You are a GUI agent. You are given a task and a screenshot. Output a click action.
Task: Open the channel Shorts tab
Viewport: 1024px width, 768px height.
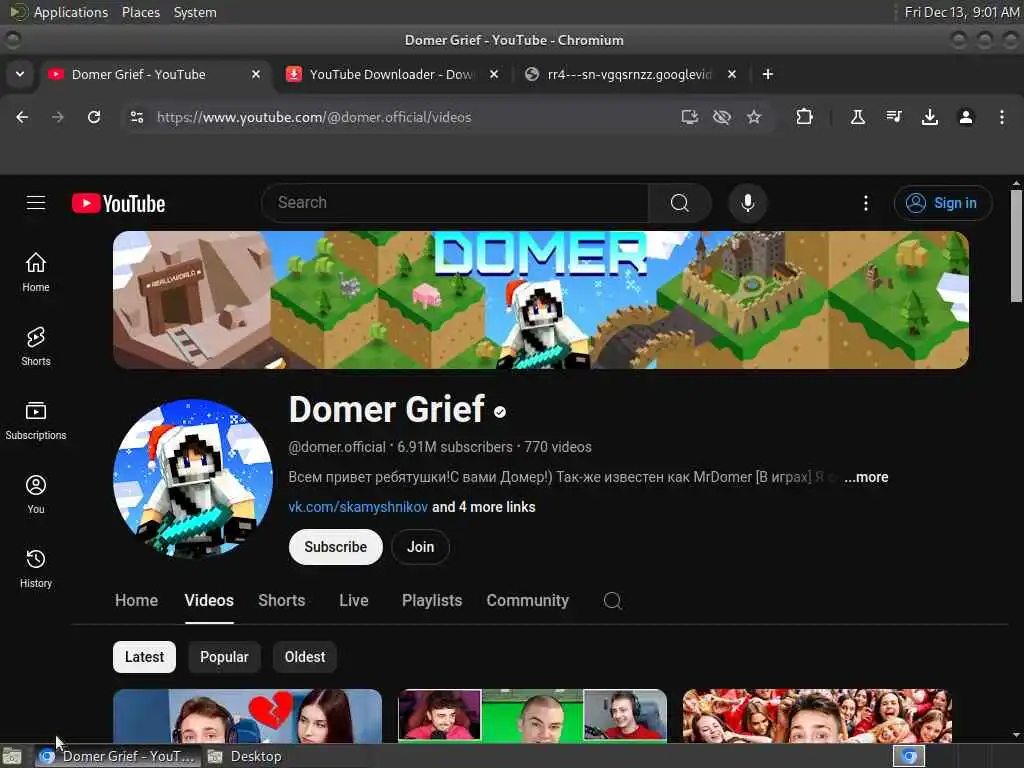(281, 600)
